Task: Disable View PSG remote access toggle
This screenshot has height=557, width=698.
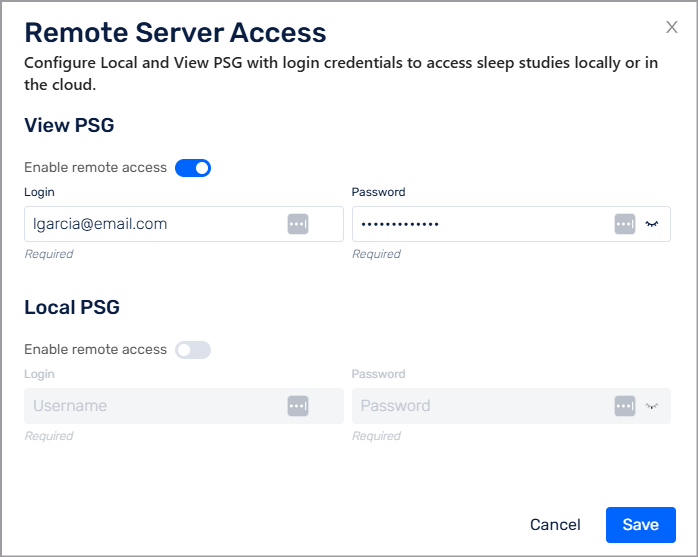Action: pyautogui.click(x=193, y=168)
